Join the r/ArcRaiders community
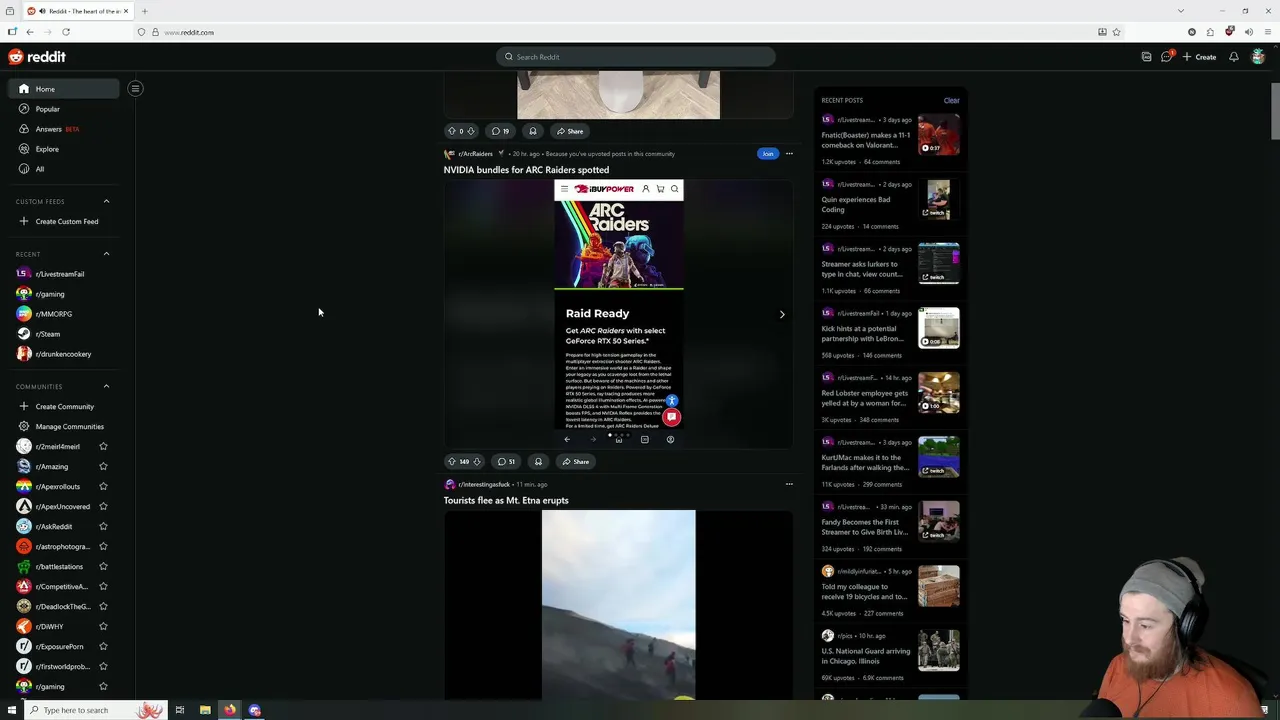 [x=767, y=154]
